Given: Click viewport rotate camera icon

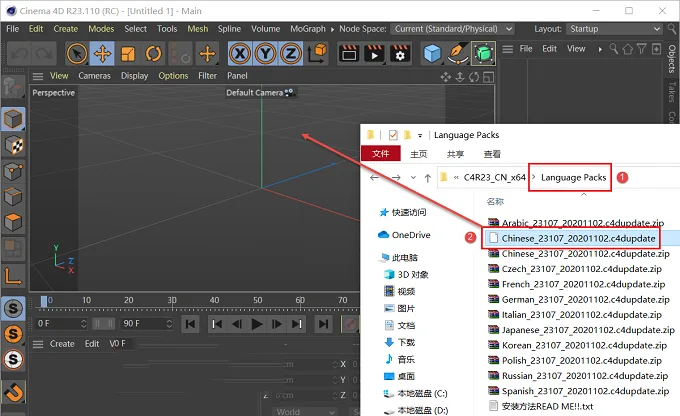Looking at the screenshot, I should tap(474, 77).
